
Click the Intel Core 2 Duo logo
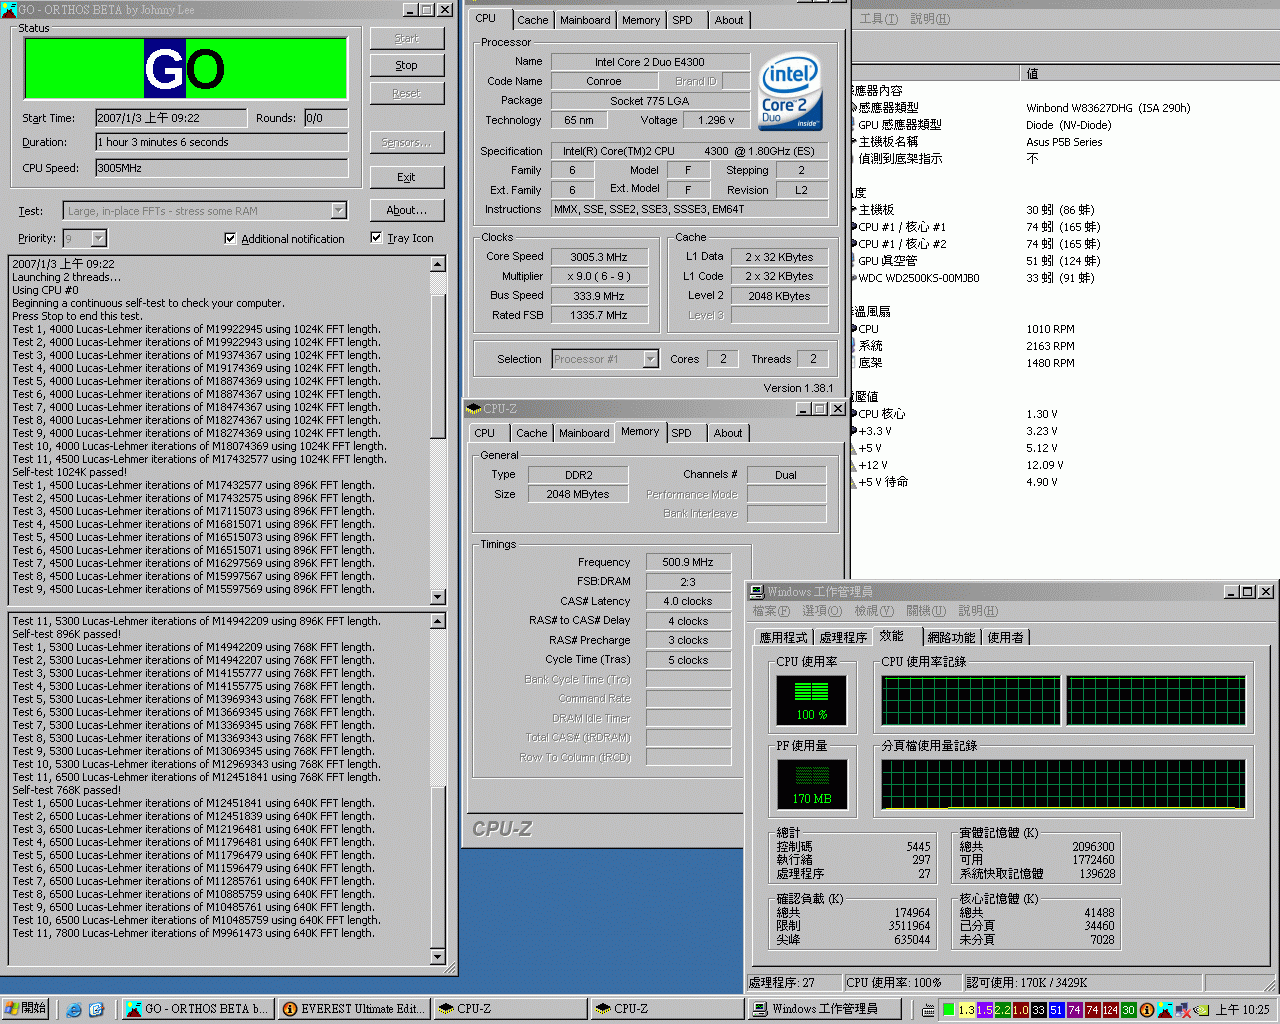(790, 91)
